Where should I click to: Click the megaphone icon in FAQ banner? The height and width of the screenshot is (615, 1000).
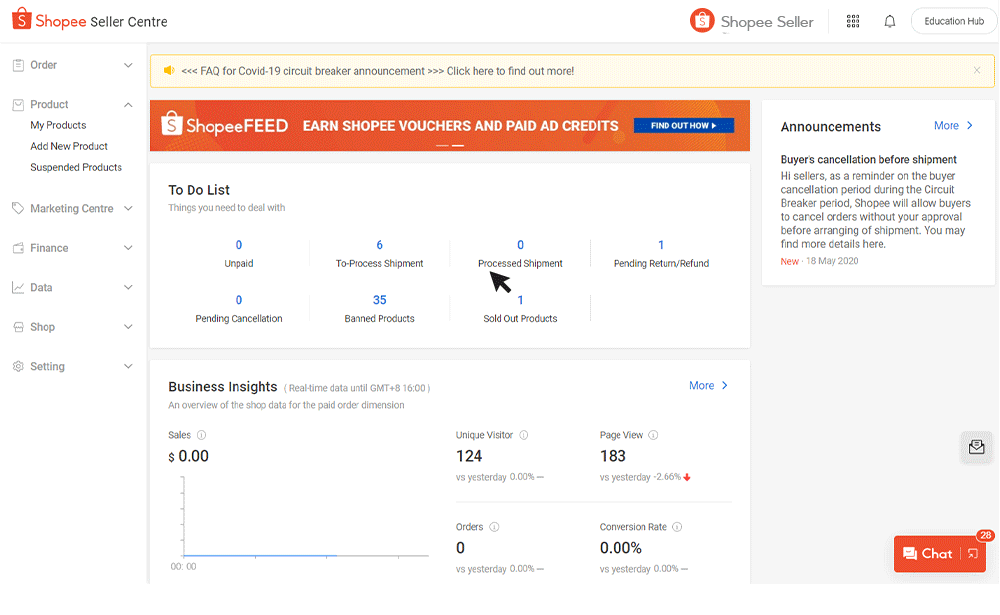tap(169, 71)
